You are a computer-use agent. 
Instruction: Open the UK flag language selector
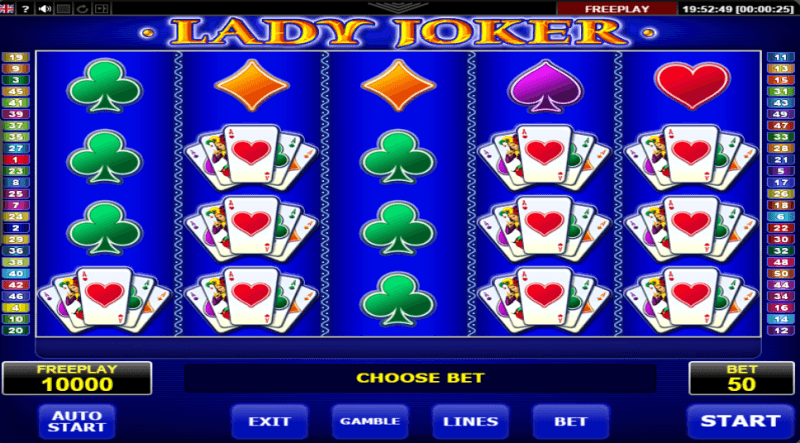click(x=7, y=8)
